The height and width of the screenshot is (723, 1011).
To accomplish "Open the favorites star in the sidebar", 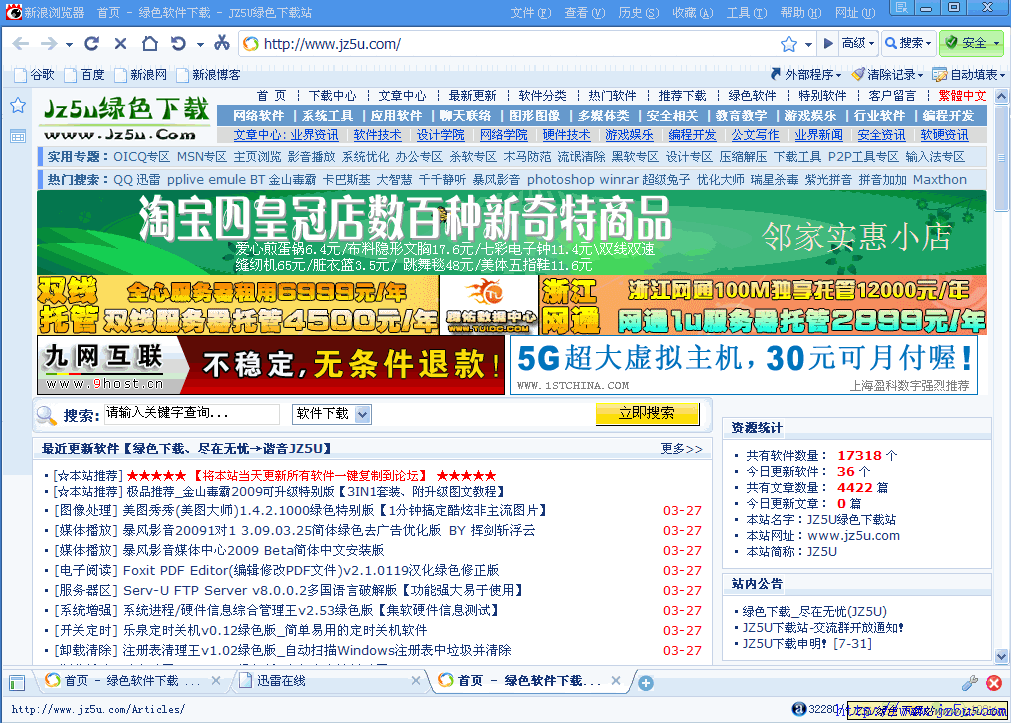I will (x=18, y=105).
